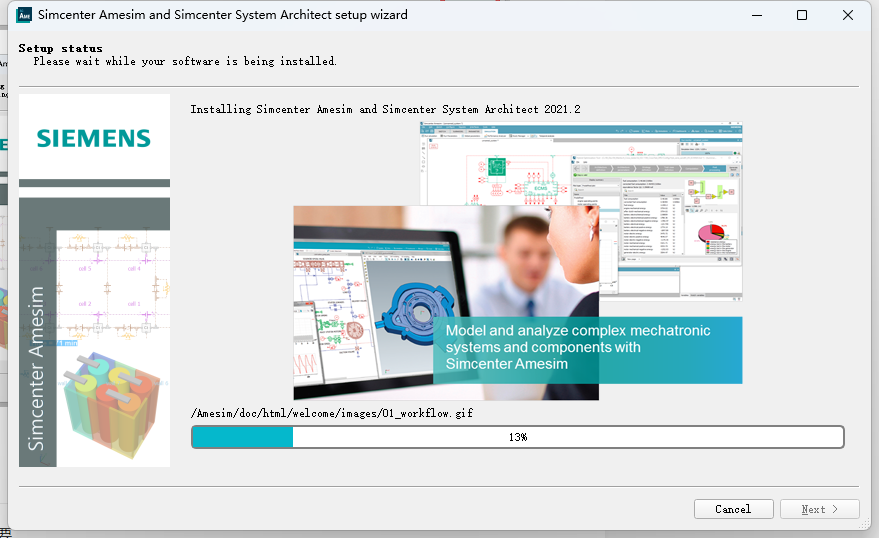Click the vertical 'Simcenter Amesim' sidebar label
Image resolution: width=879 pixels, height=538 pixels.
point(36,368)
